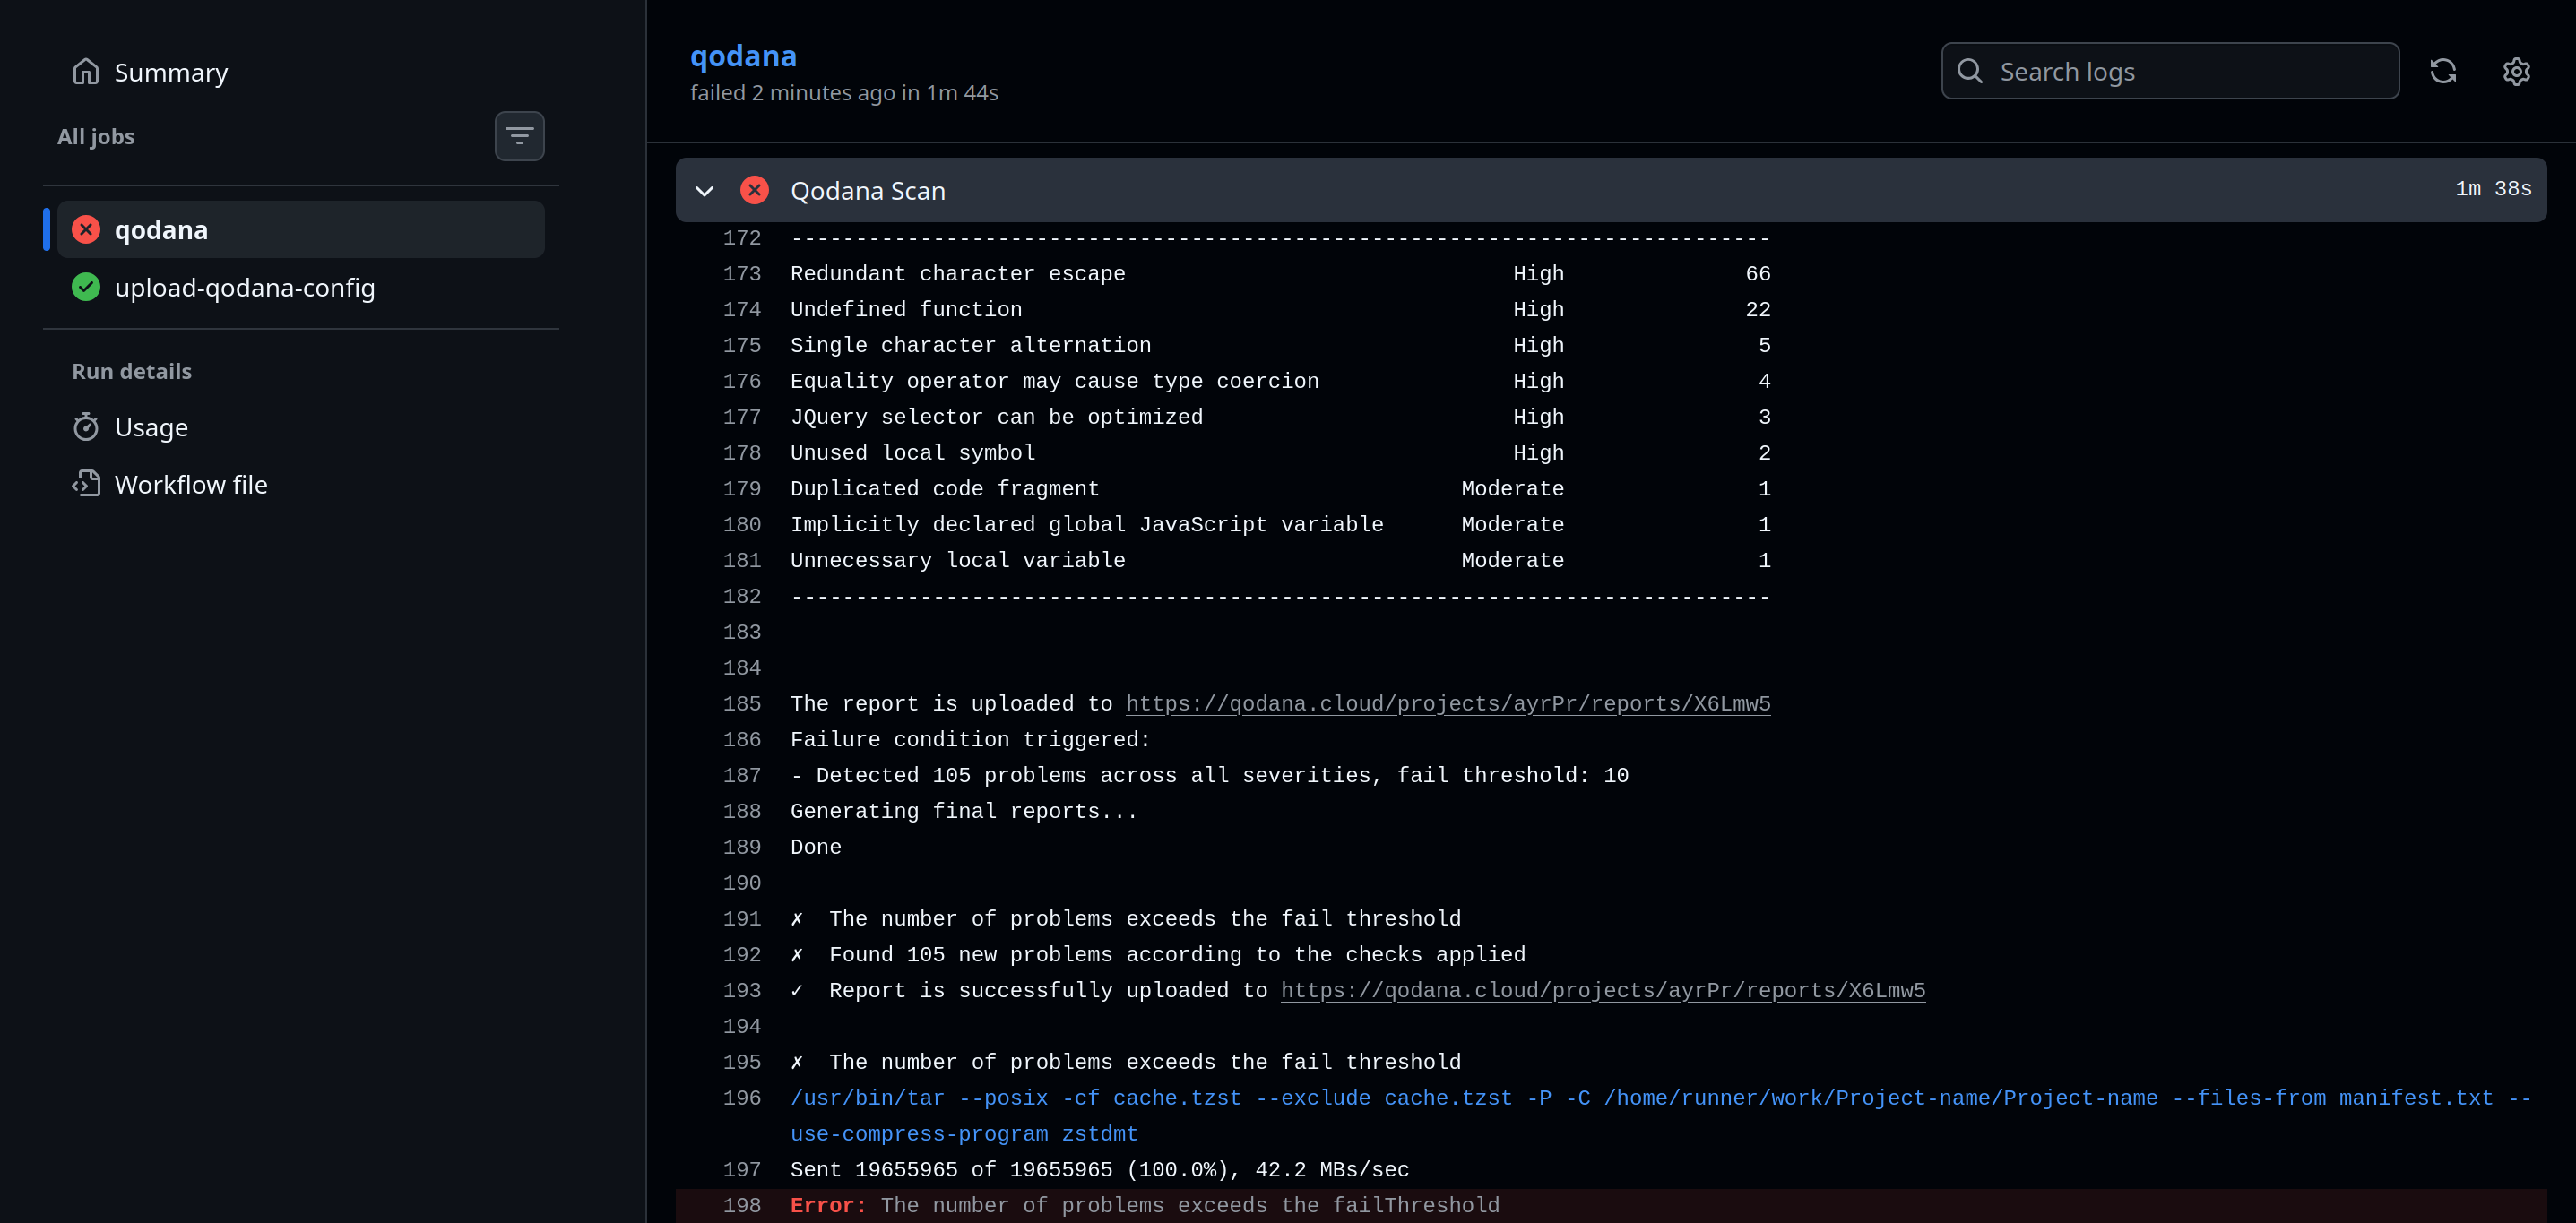This screenshot has width=2576, height=1223.
Task: Click the Workflow file icon
Action: (x=86, y=485)
